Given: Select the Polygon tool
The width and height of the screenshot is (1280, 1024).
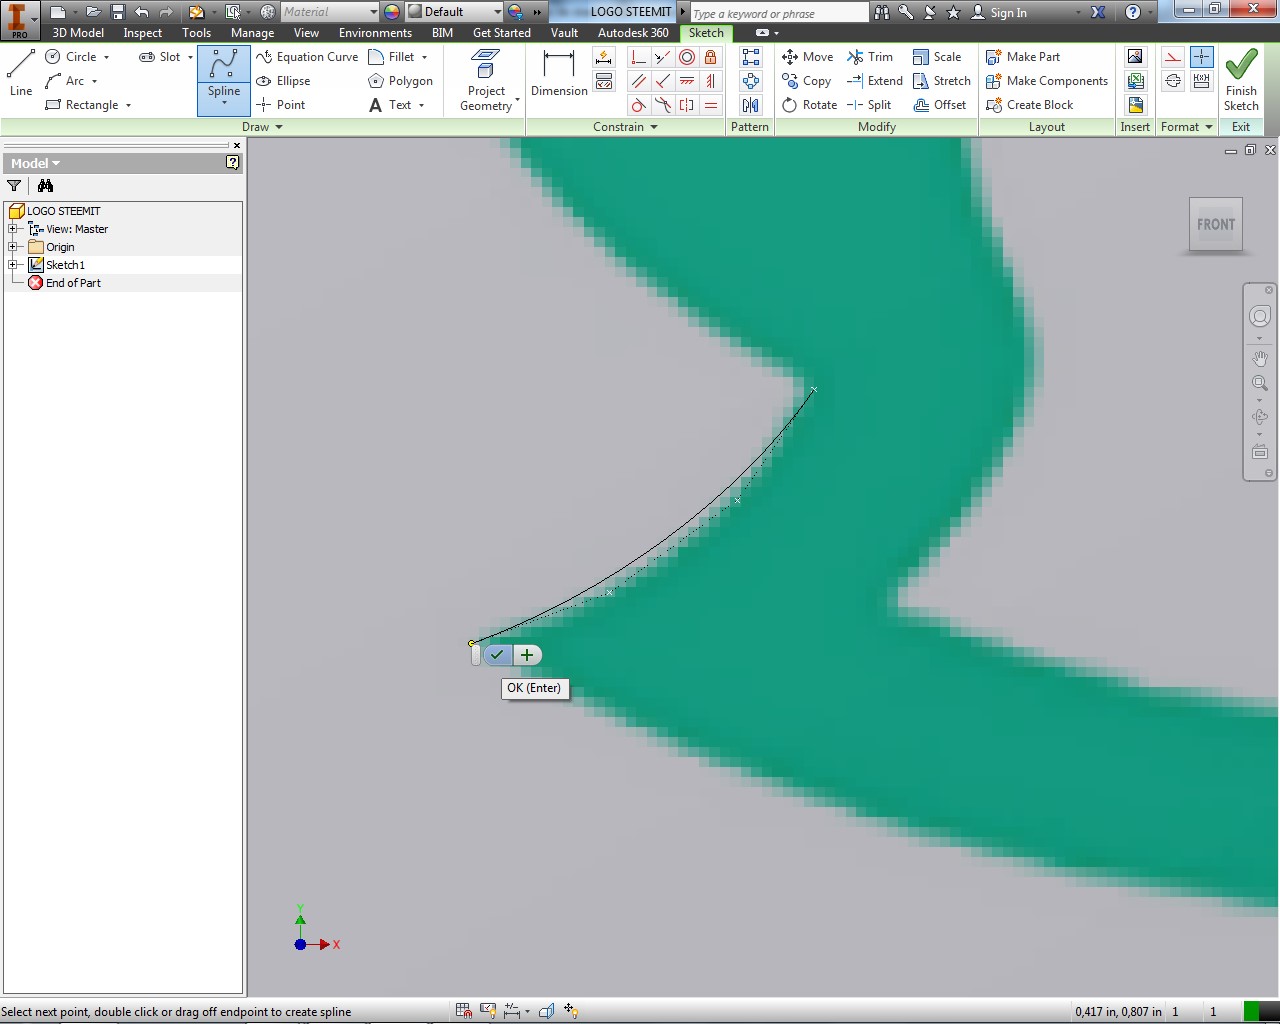Looking at the screenshot, I should [400, 81].
